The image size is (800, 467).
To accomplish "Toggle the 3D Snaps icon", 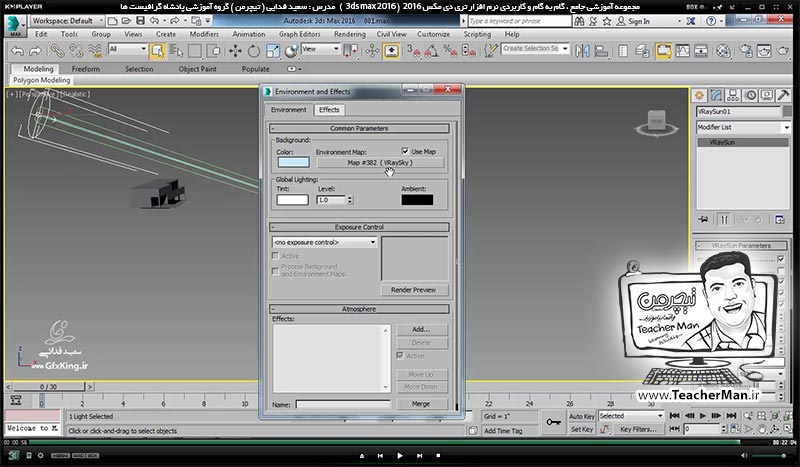I will point(413,51).
